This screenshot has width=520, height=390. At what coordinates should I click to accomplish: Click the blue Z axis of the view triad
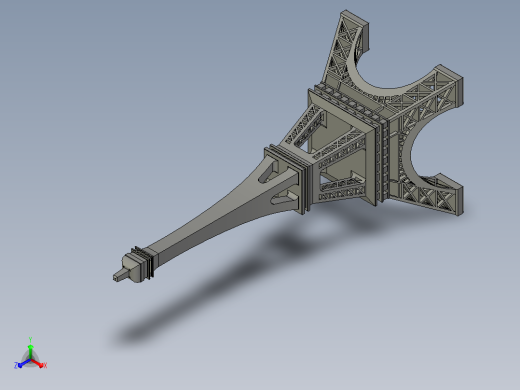tap(22, 364)
